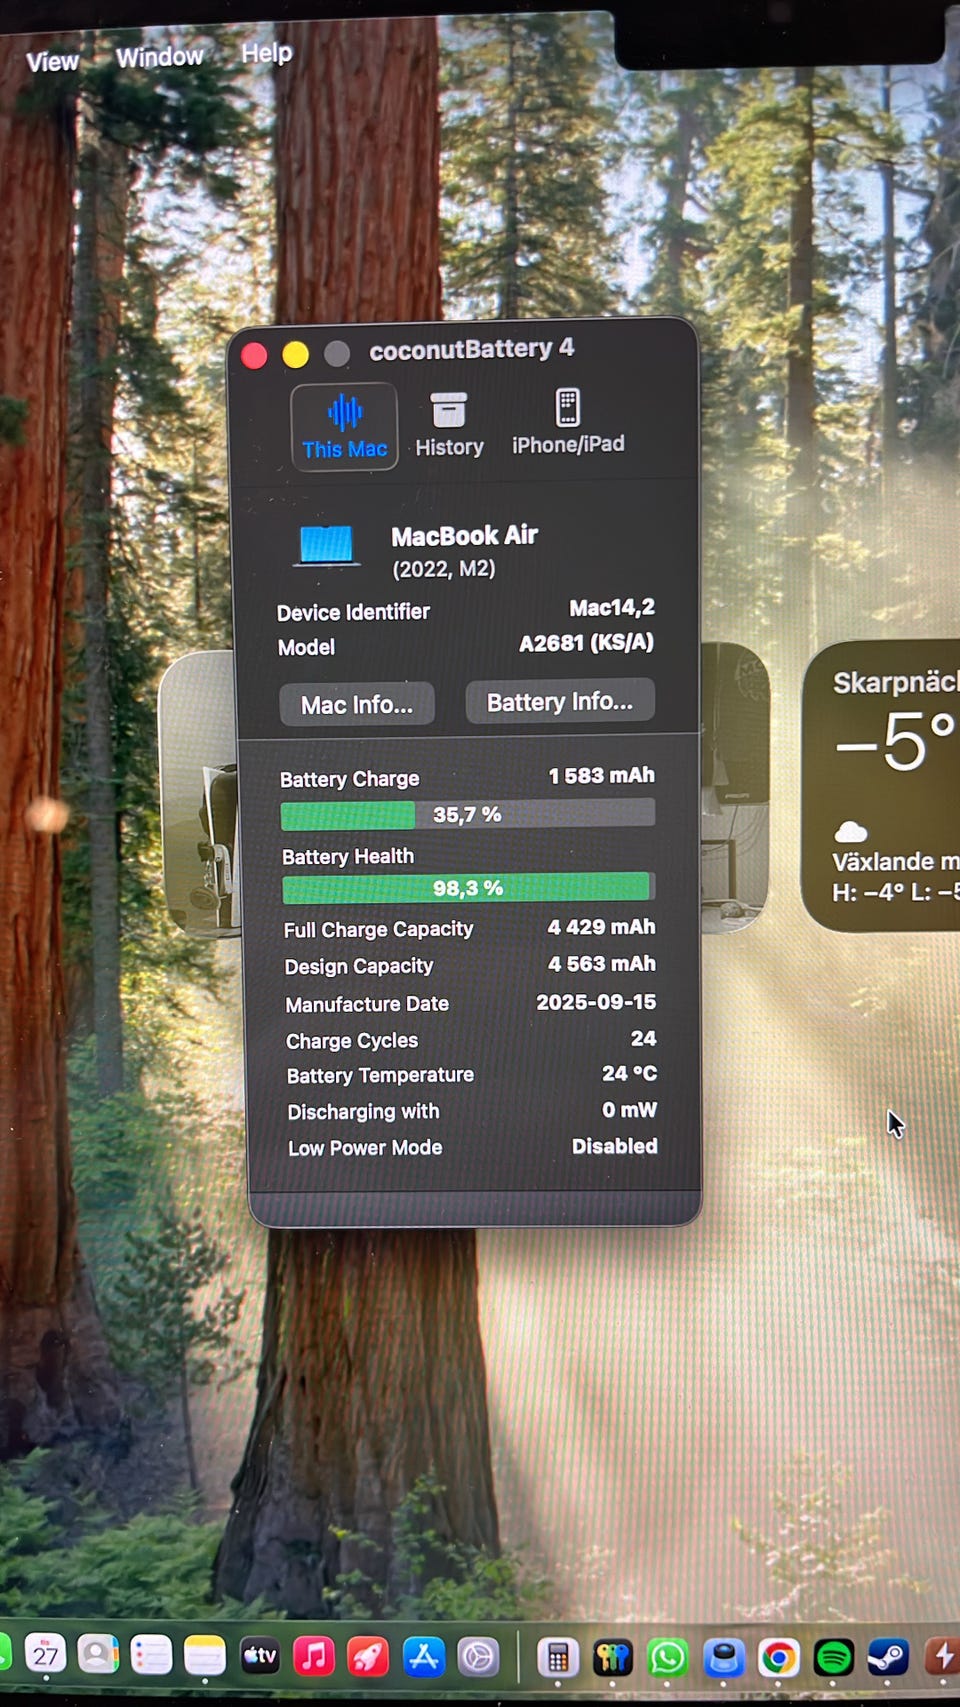This screenshot has height=1707, width=960.
Task: Open Contacts from the Dock
Action: tap(98, 1655)
